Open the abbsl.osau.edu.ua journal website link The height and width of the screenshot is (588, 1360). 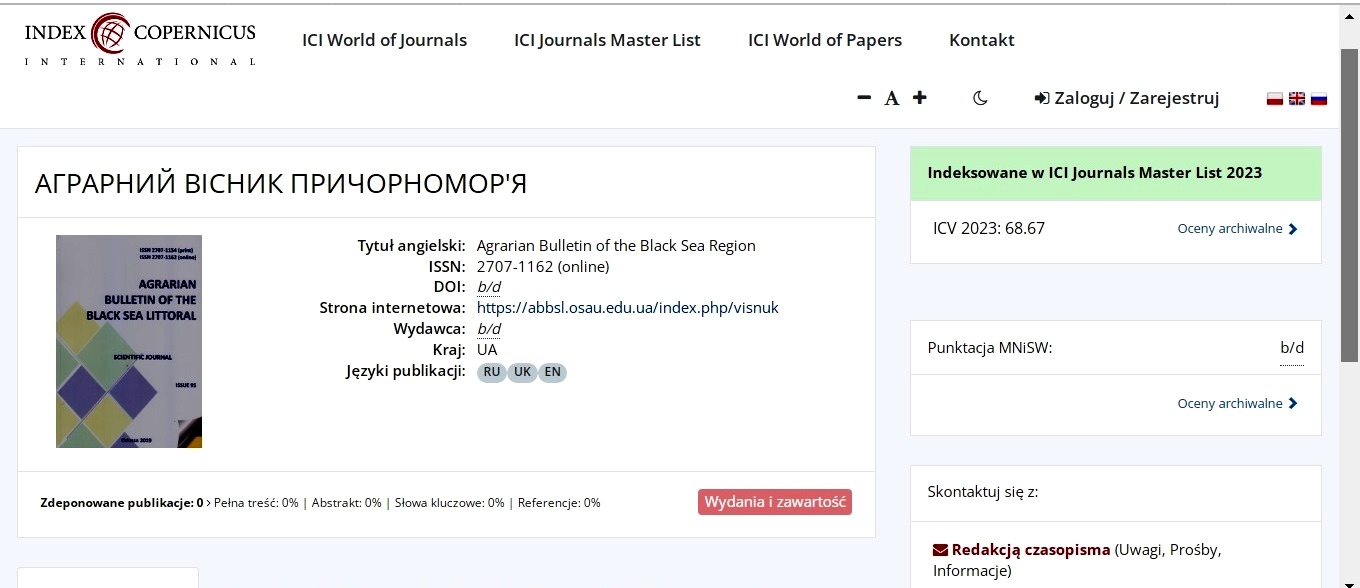click(x=627, y=308)
